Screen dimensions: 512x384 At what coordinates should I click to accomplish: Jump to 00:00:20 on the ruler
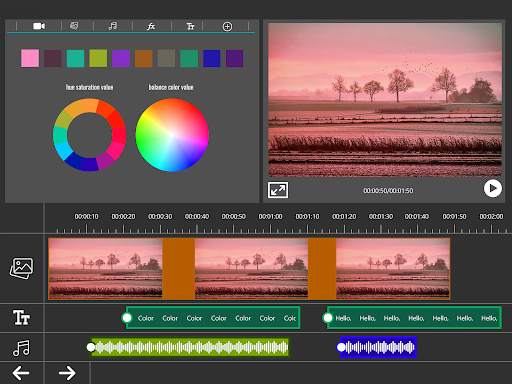click(x=123, y=217)
